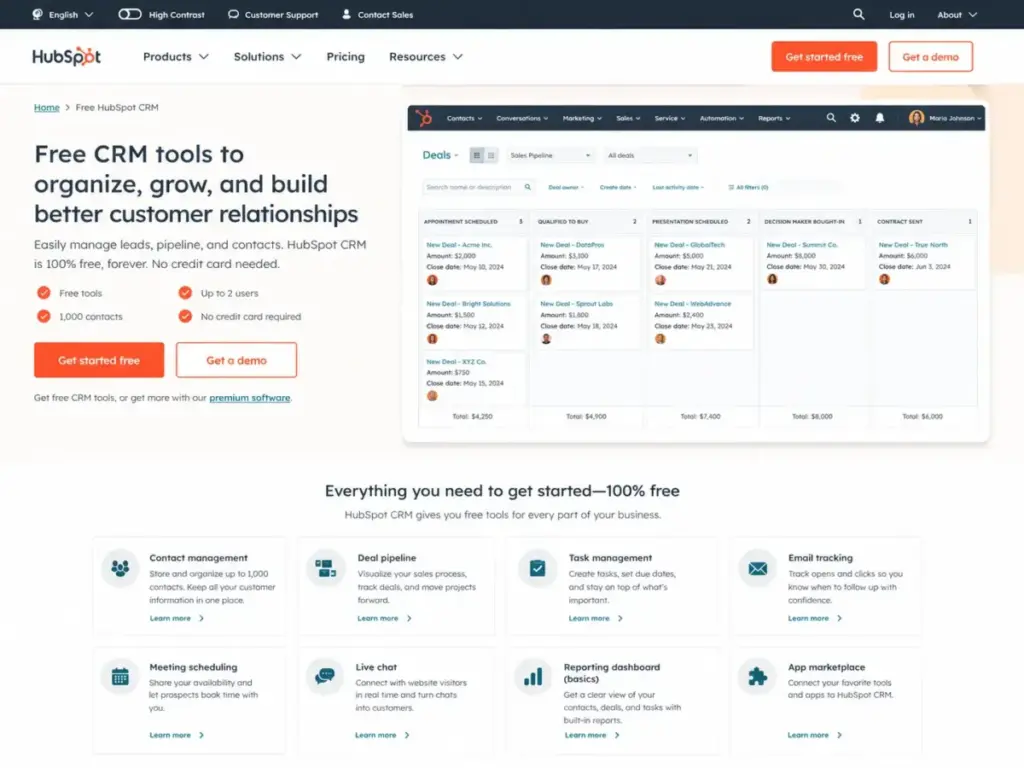Open the Automation menu in dashboard
The height and width of the screenshot is (768, 1024).
tap(722, 118)
